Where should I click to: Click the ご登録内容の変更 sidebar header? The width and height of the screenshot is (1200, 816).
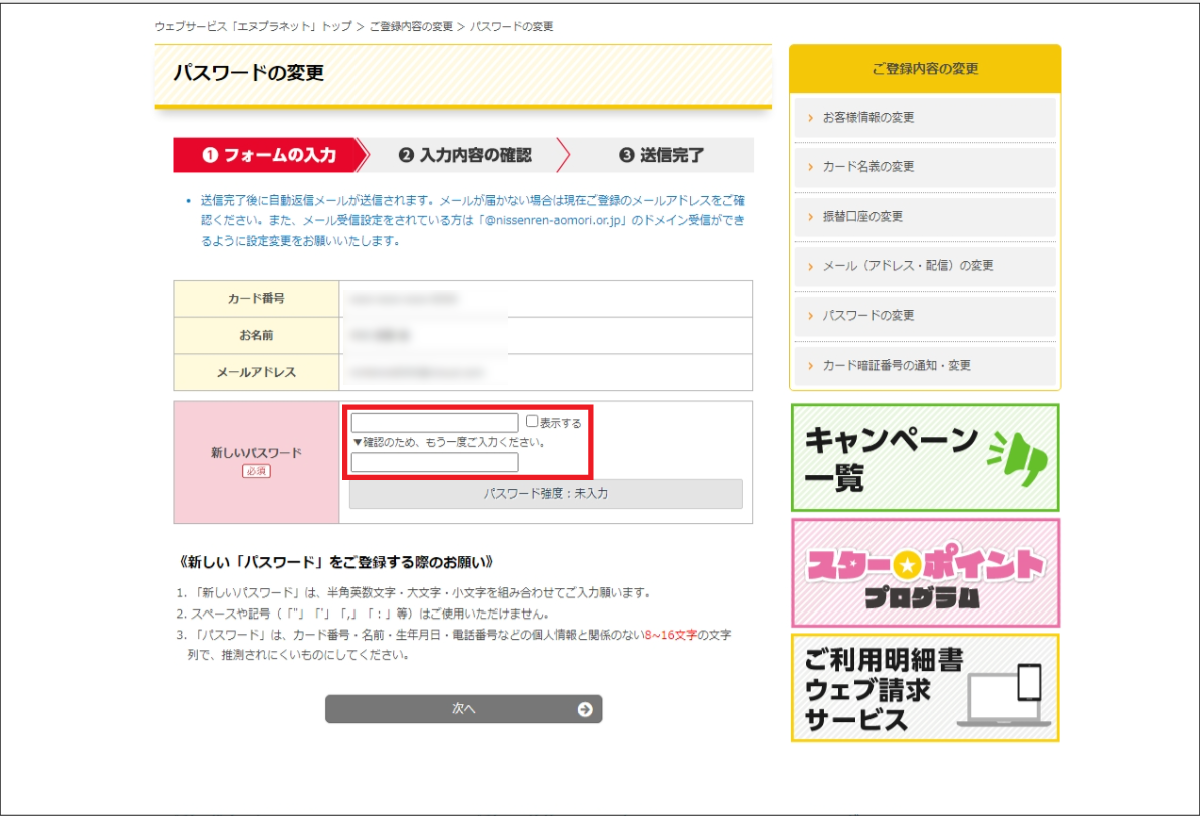[x=925, y=69]
